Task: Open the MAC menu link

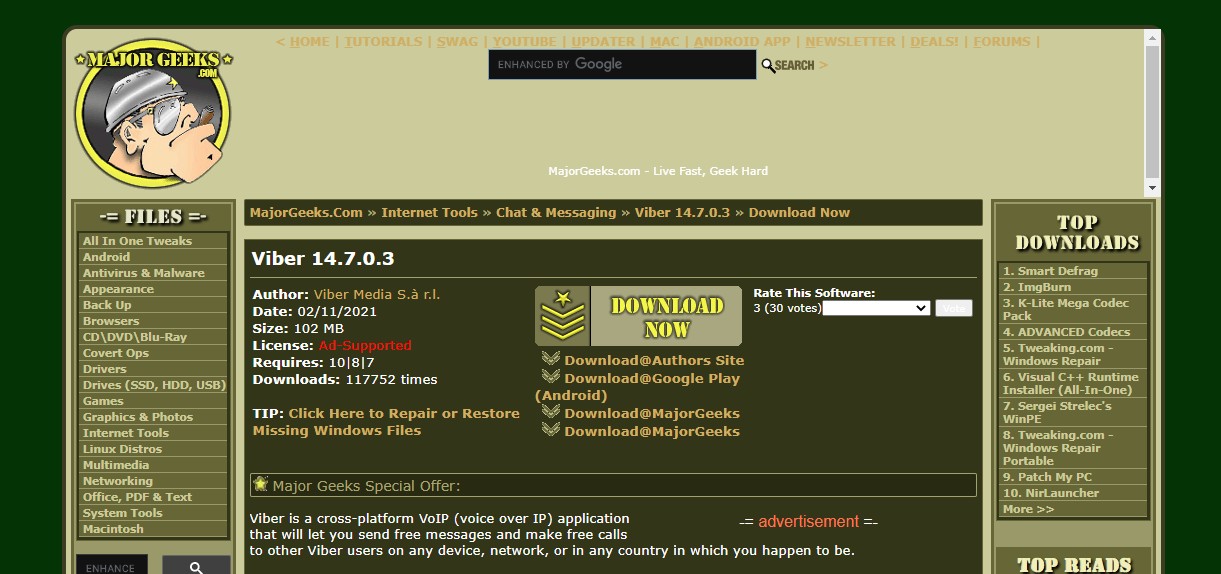Action: (x=664, y=42)
